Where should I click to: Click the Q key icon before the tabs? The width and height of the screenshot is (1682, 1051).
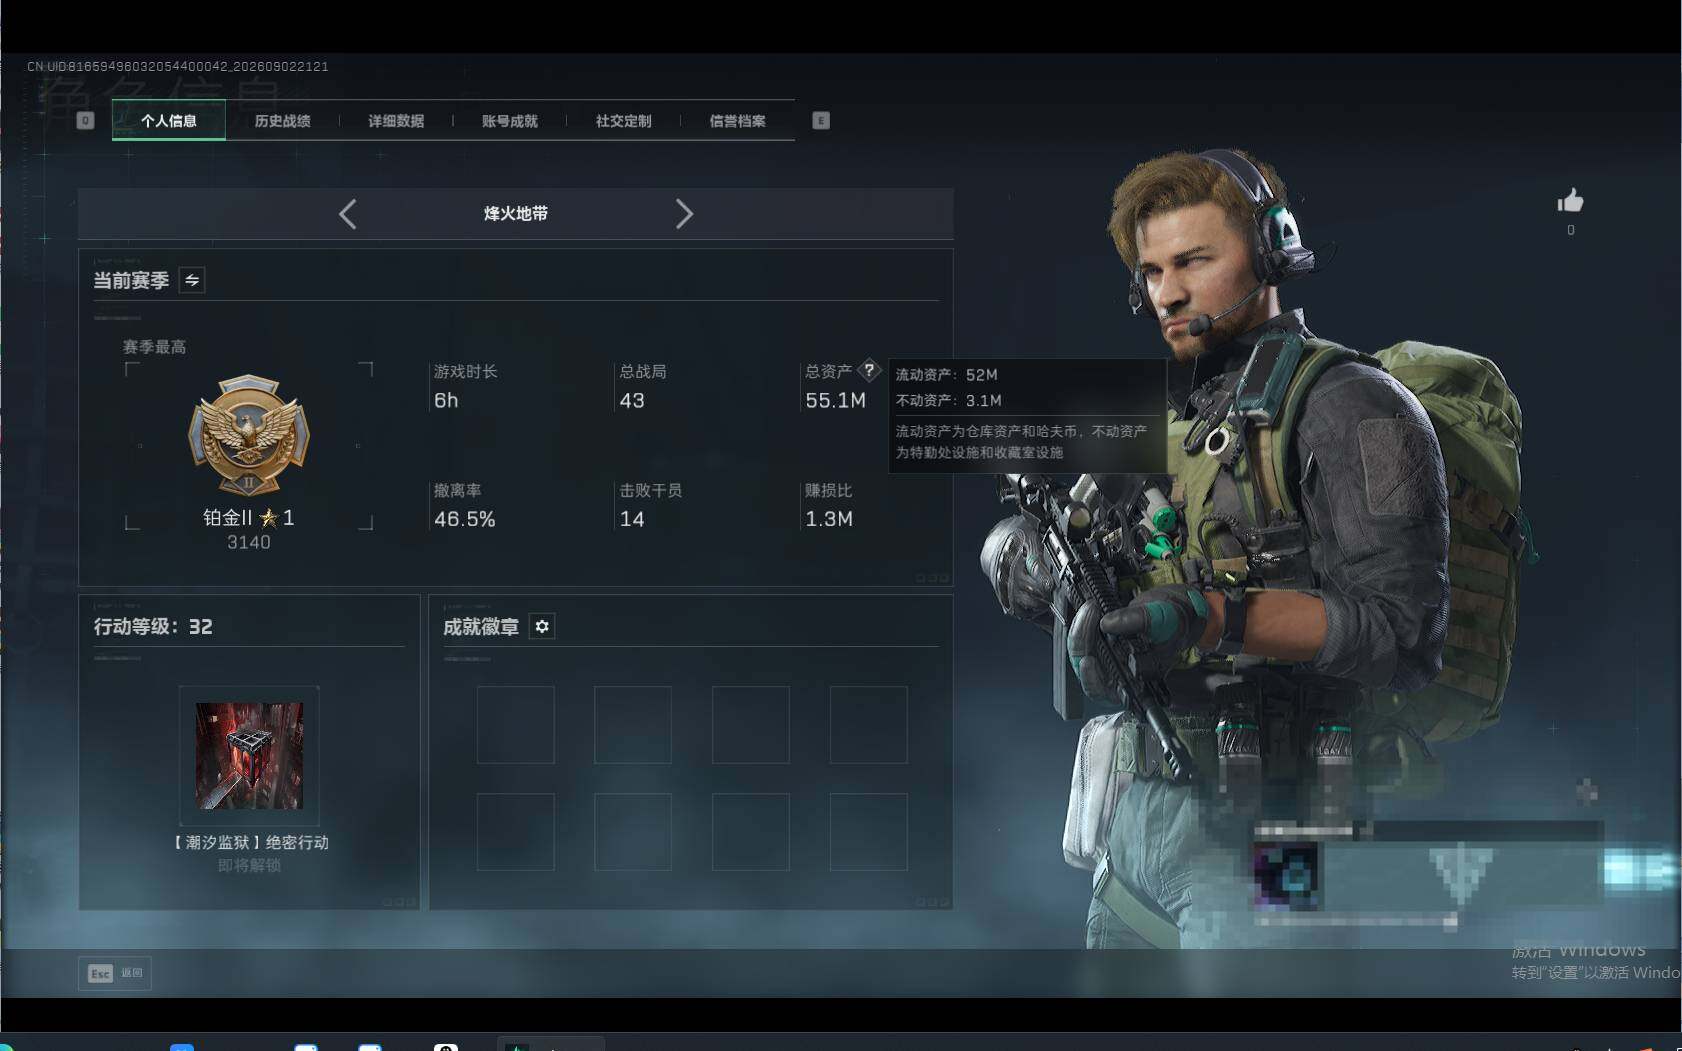86,121
